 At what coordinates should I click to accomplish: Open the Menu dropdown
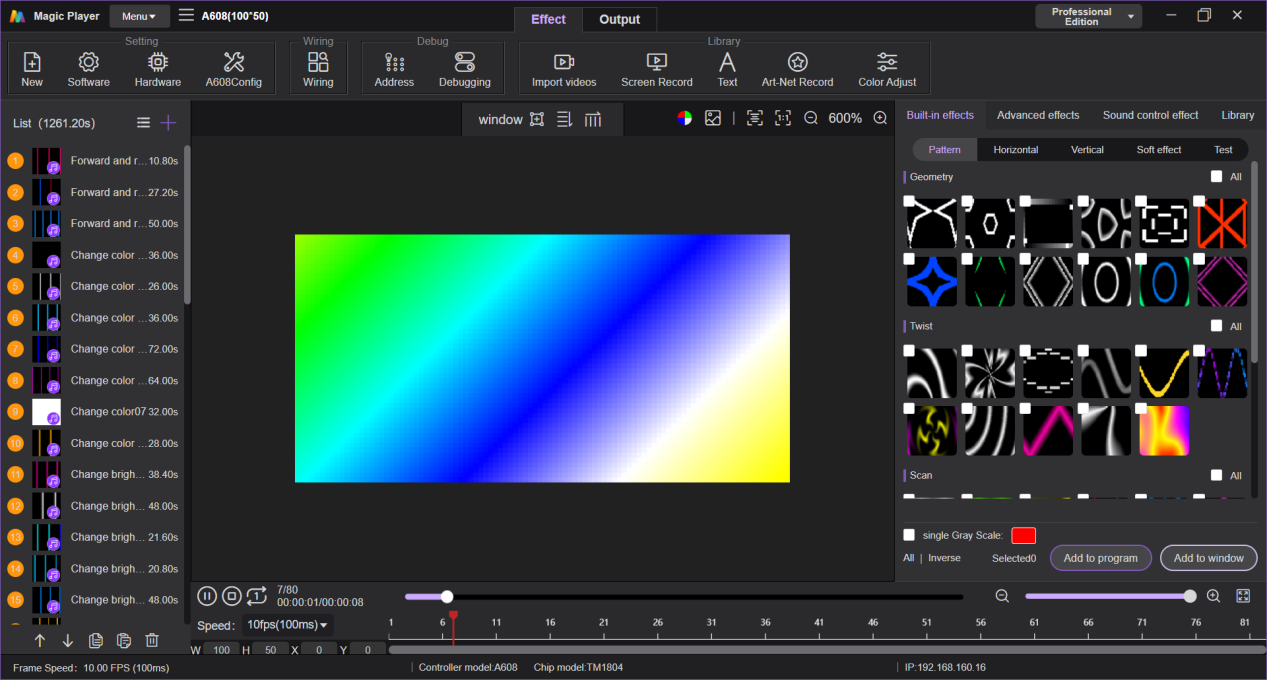(x=139, y=16)
